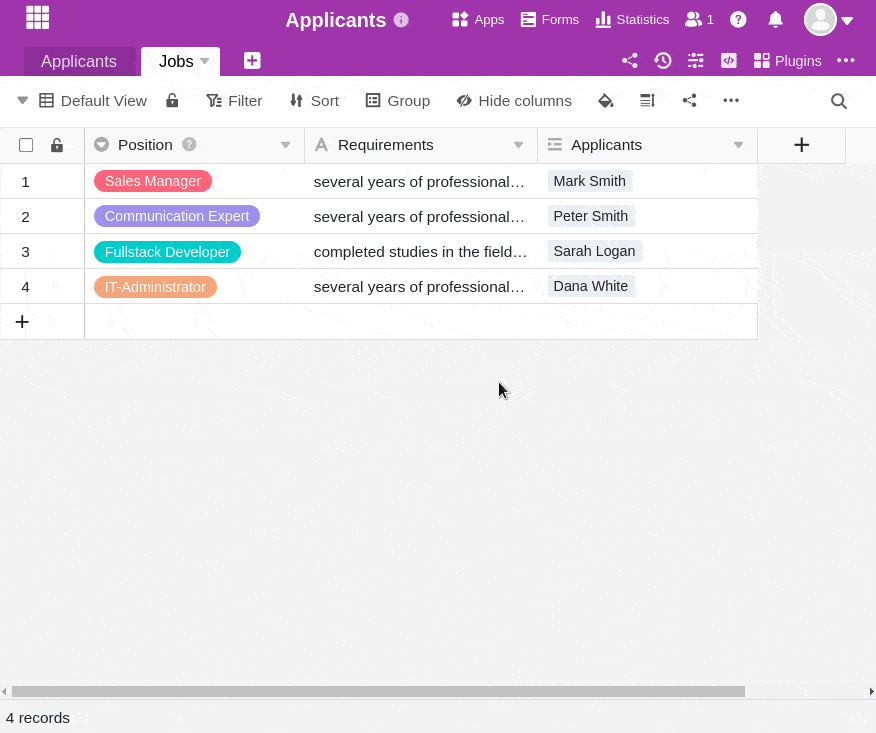This screenshot has height=733, width=876.
Task: Expand the Position column dropdown arrow
Action: (285, 145)
